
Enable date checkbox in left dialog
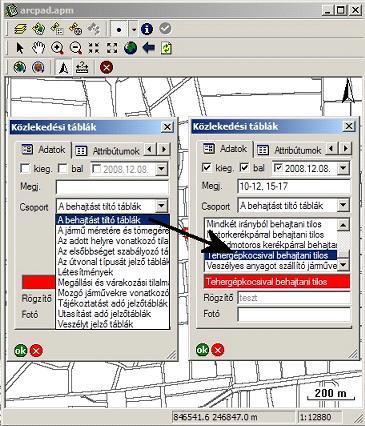coord(96,169)
